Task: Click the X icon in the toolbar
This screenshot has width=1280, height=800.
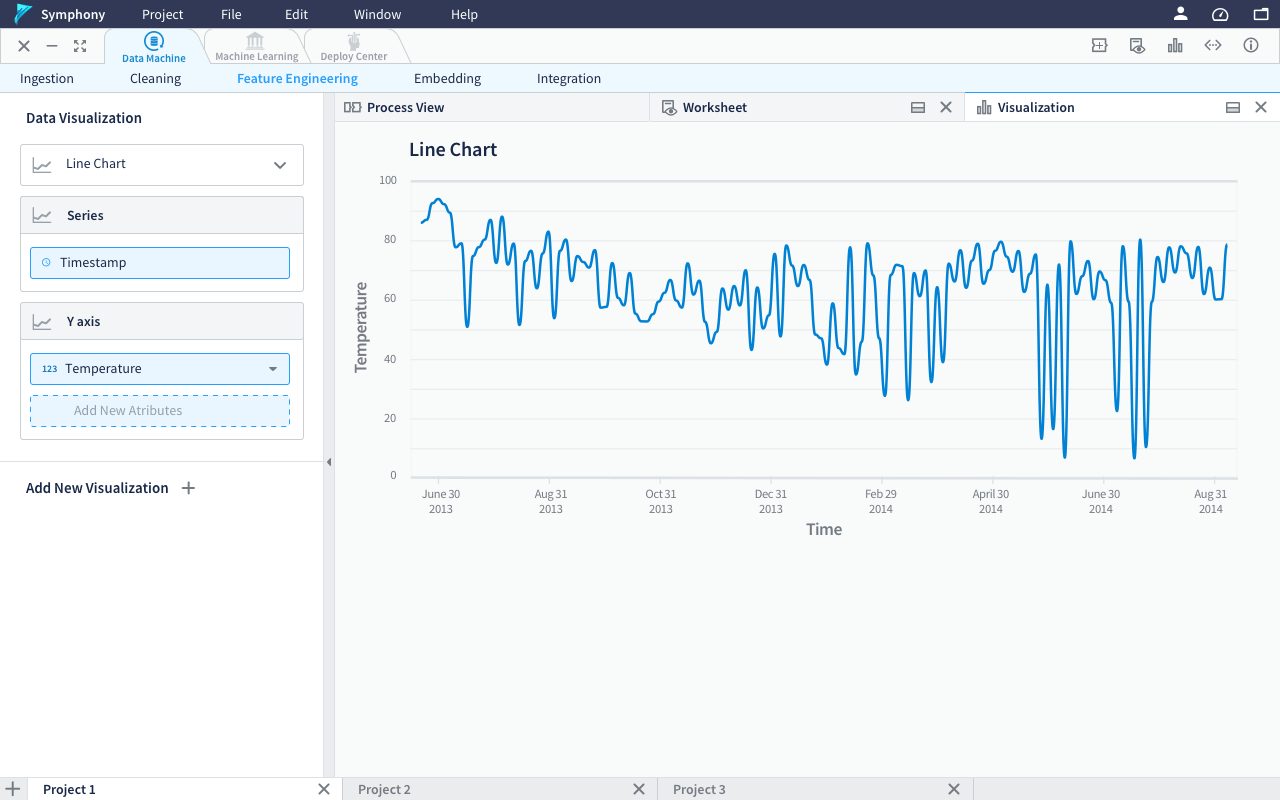Action: pyautogui.click(x=24, y=46)
